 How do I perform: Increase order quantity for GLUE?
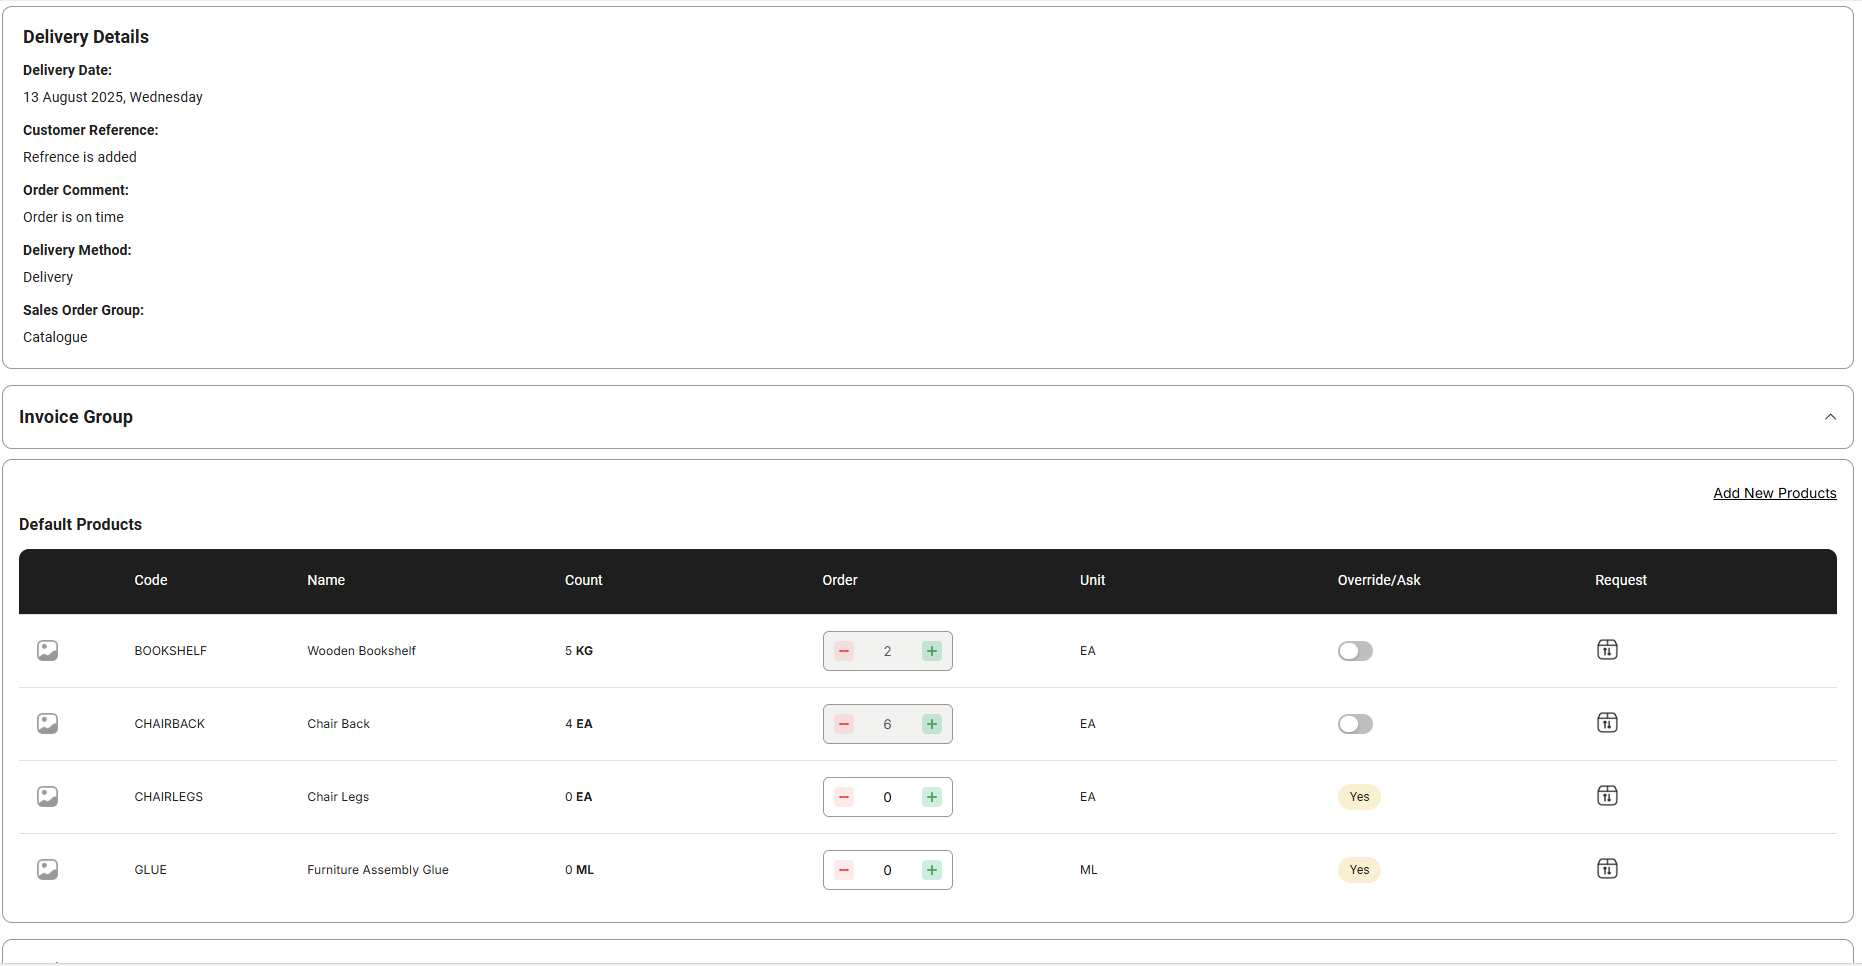pyautogui.click(x=932, y=870)
